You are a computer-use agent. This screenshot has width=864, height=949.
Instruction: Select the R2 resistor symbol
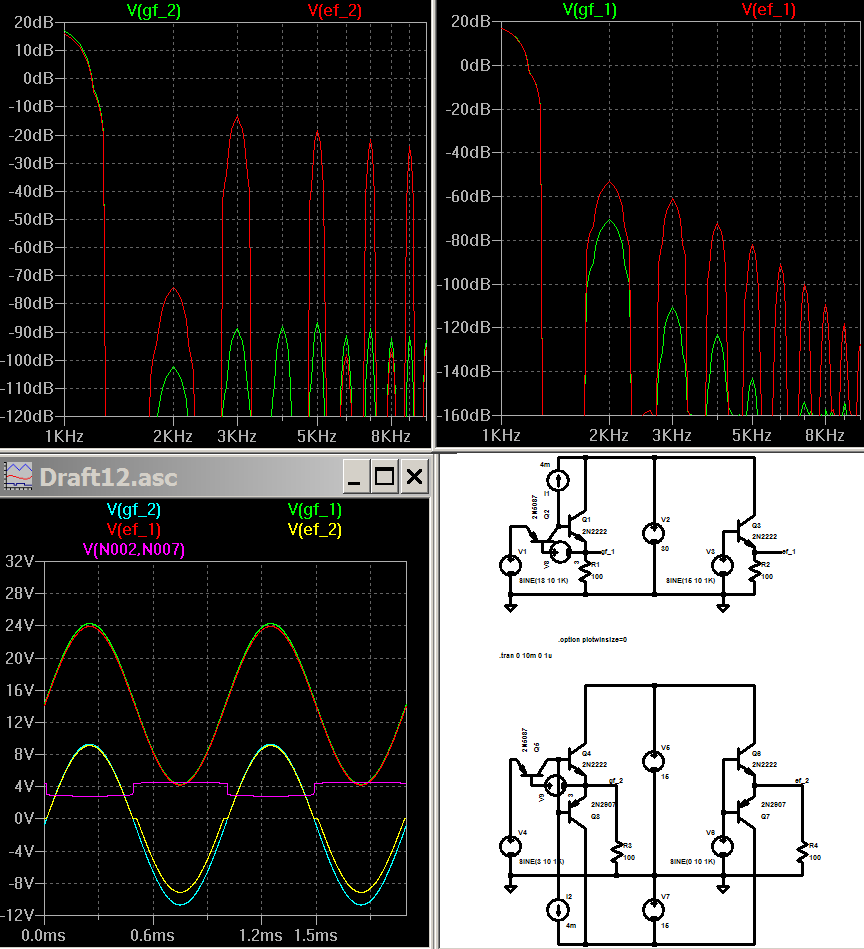click(x=754, y=571)
